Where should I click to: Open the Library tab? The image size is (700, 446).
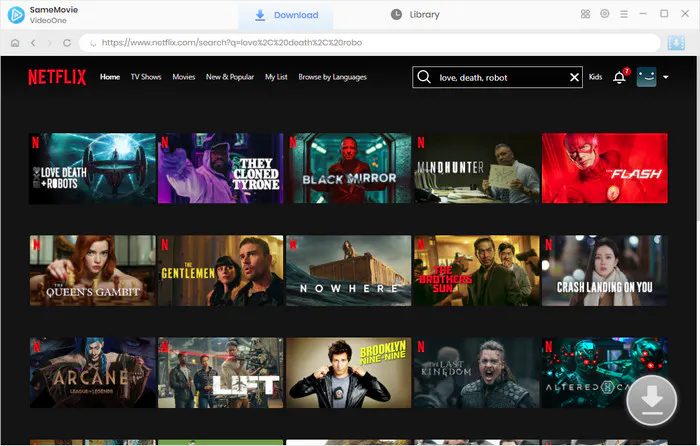415,15
